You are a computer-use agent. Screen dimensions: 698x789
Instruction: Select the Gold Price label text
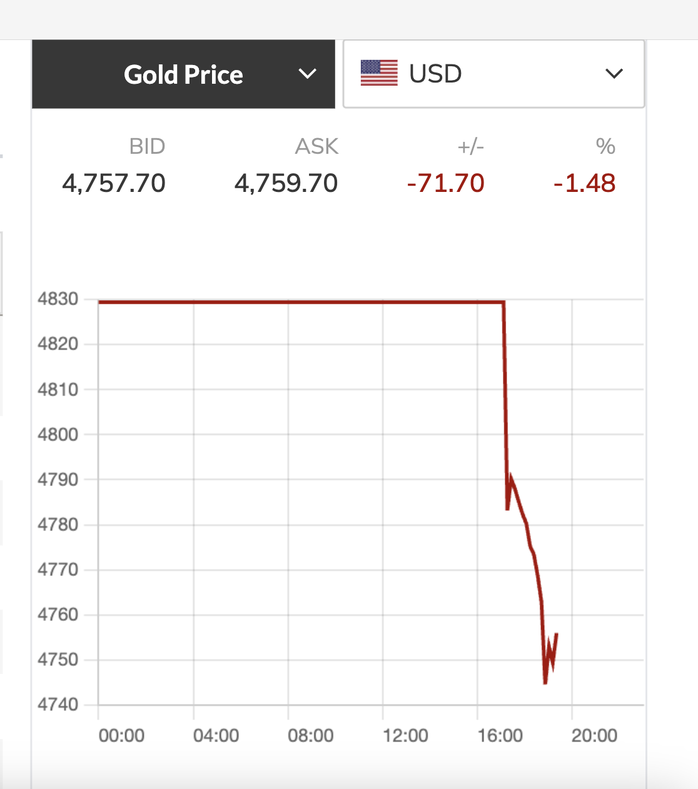183,74
